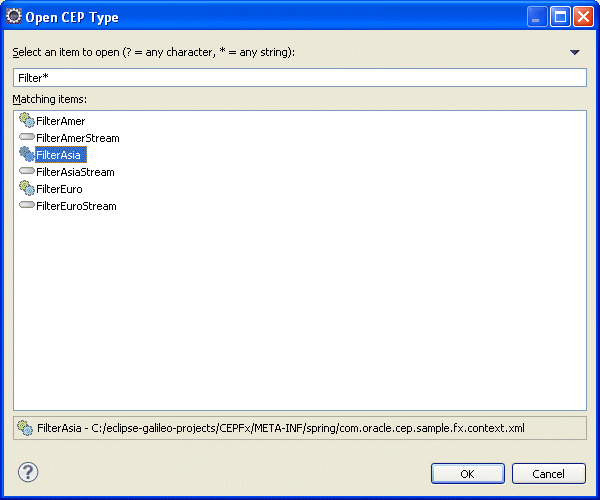Open the help question mark icon
The height and width of the screenshot is (500, 600).
pos(28,472)
